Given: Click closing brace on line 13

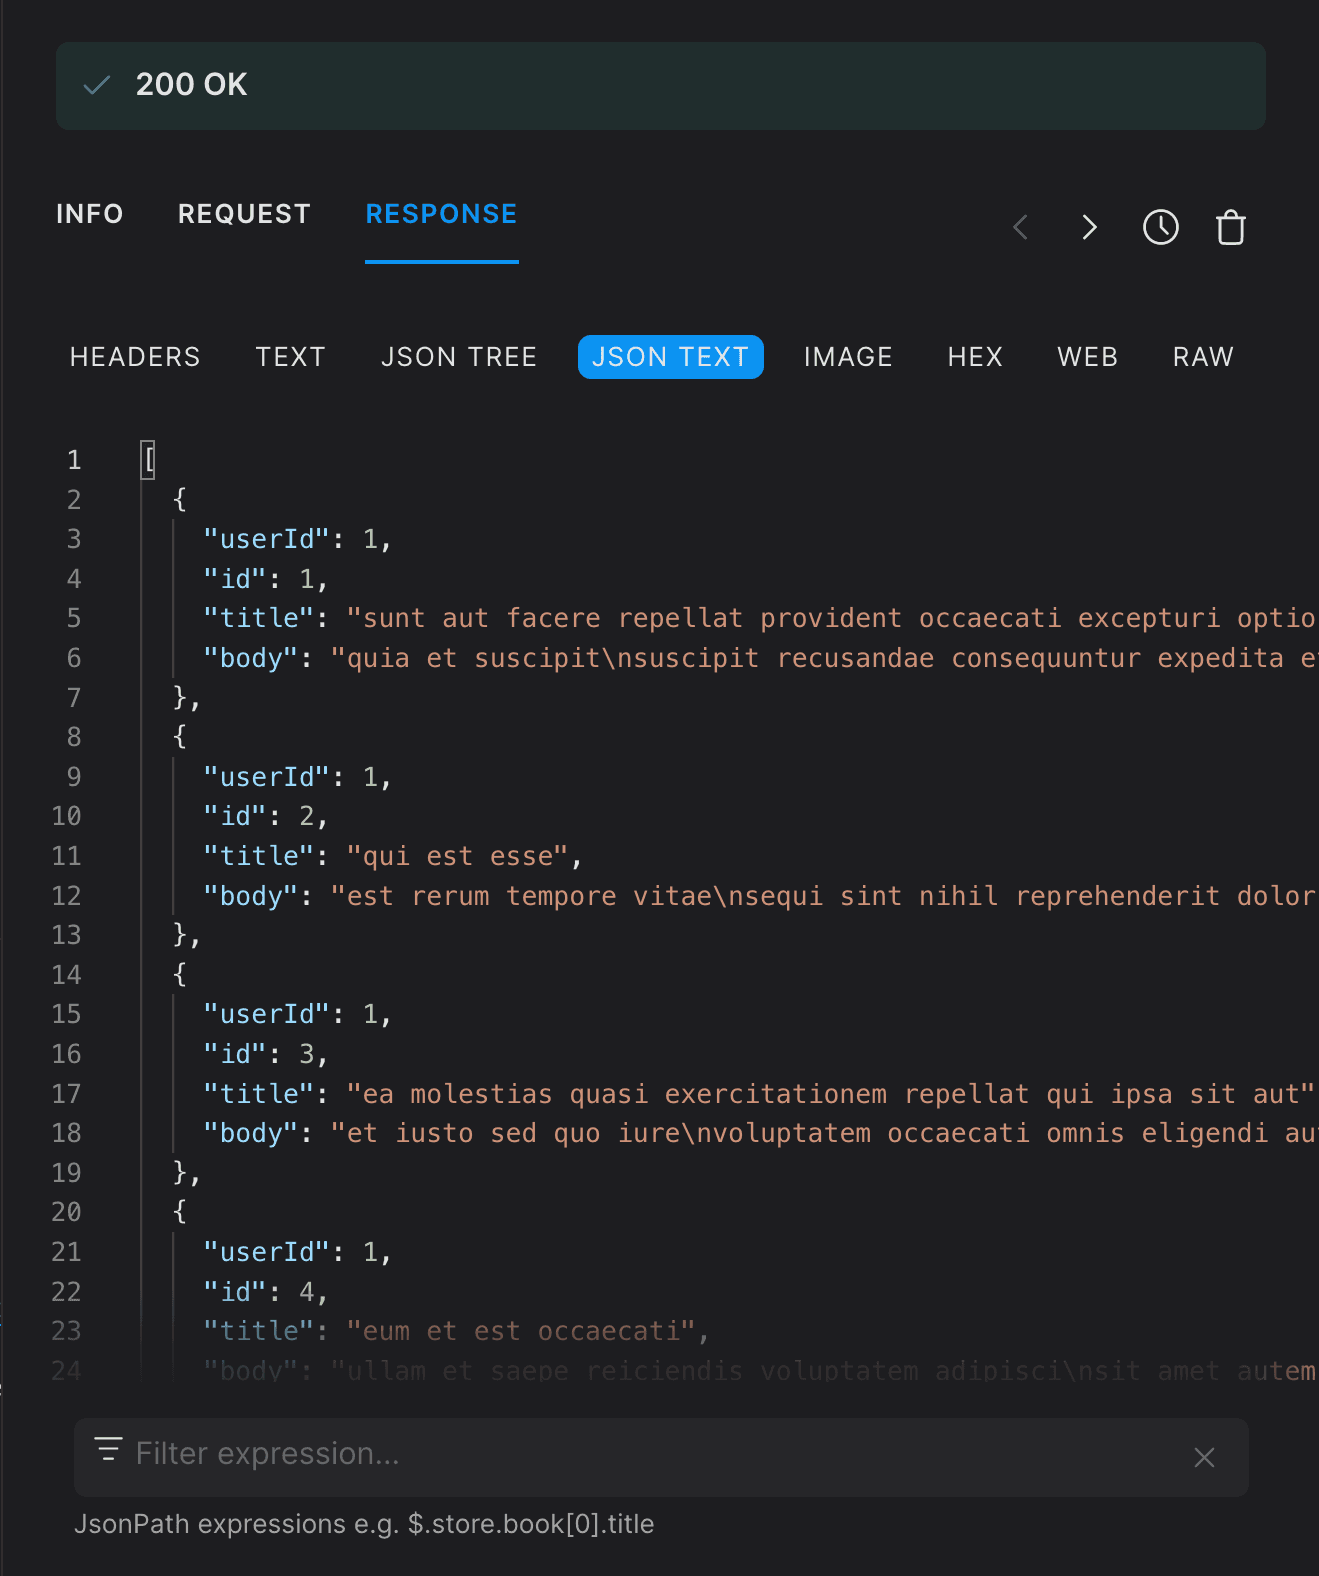Looking at the screenshot, I should tap(186, 935).
